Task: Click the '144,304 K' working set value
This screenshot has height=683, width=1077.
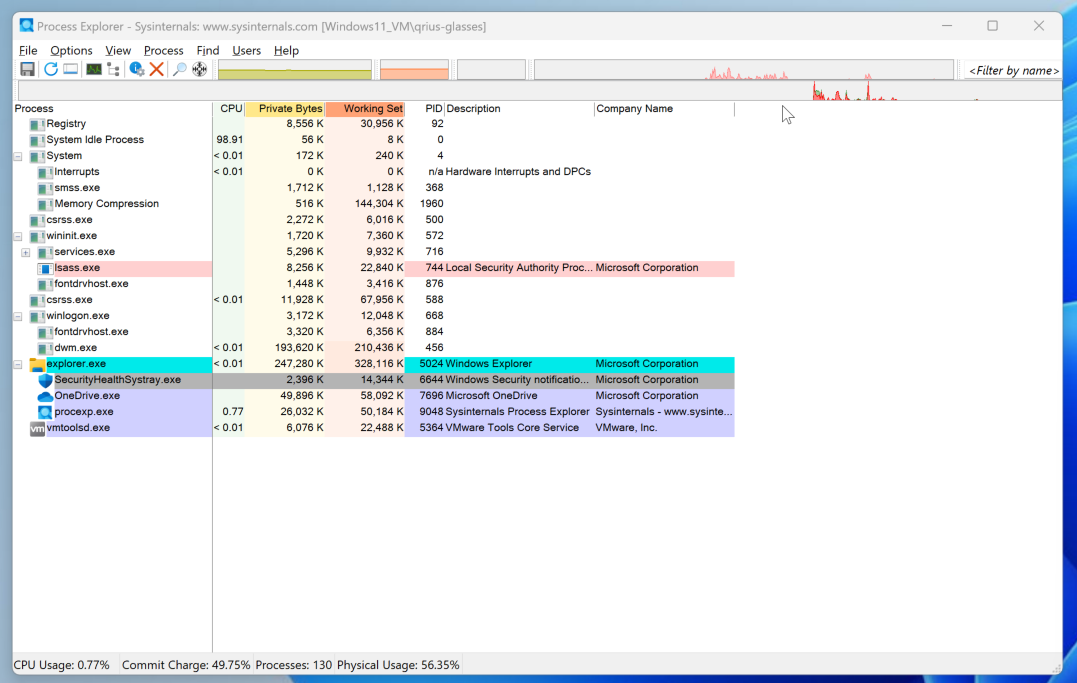Action: [x=379, y=204]
